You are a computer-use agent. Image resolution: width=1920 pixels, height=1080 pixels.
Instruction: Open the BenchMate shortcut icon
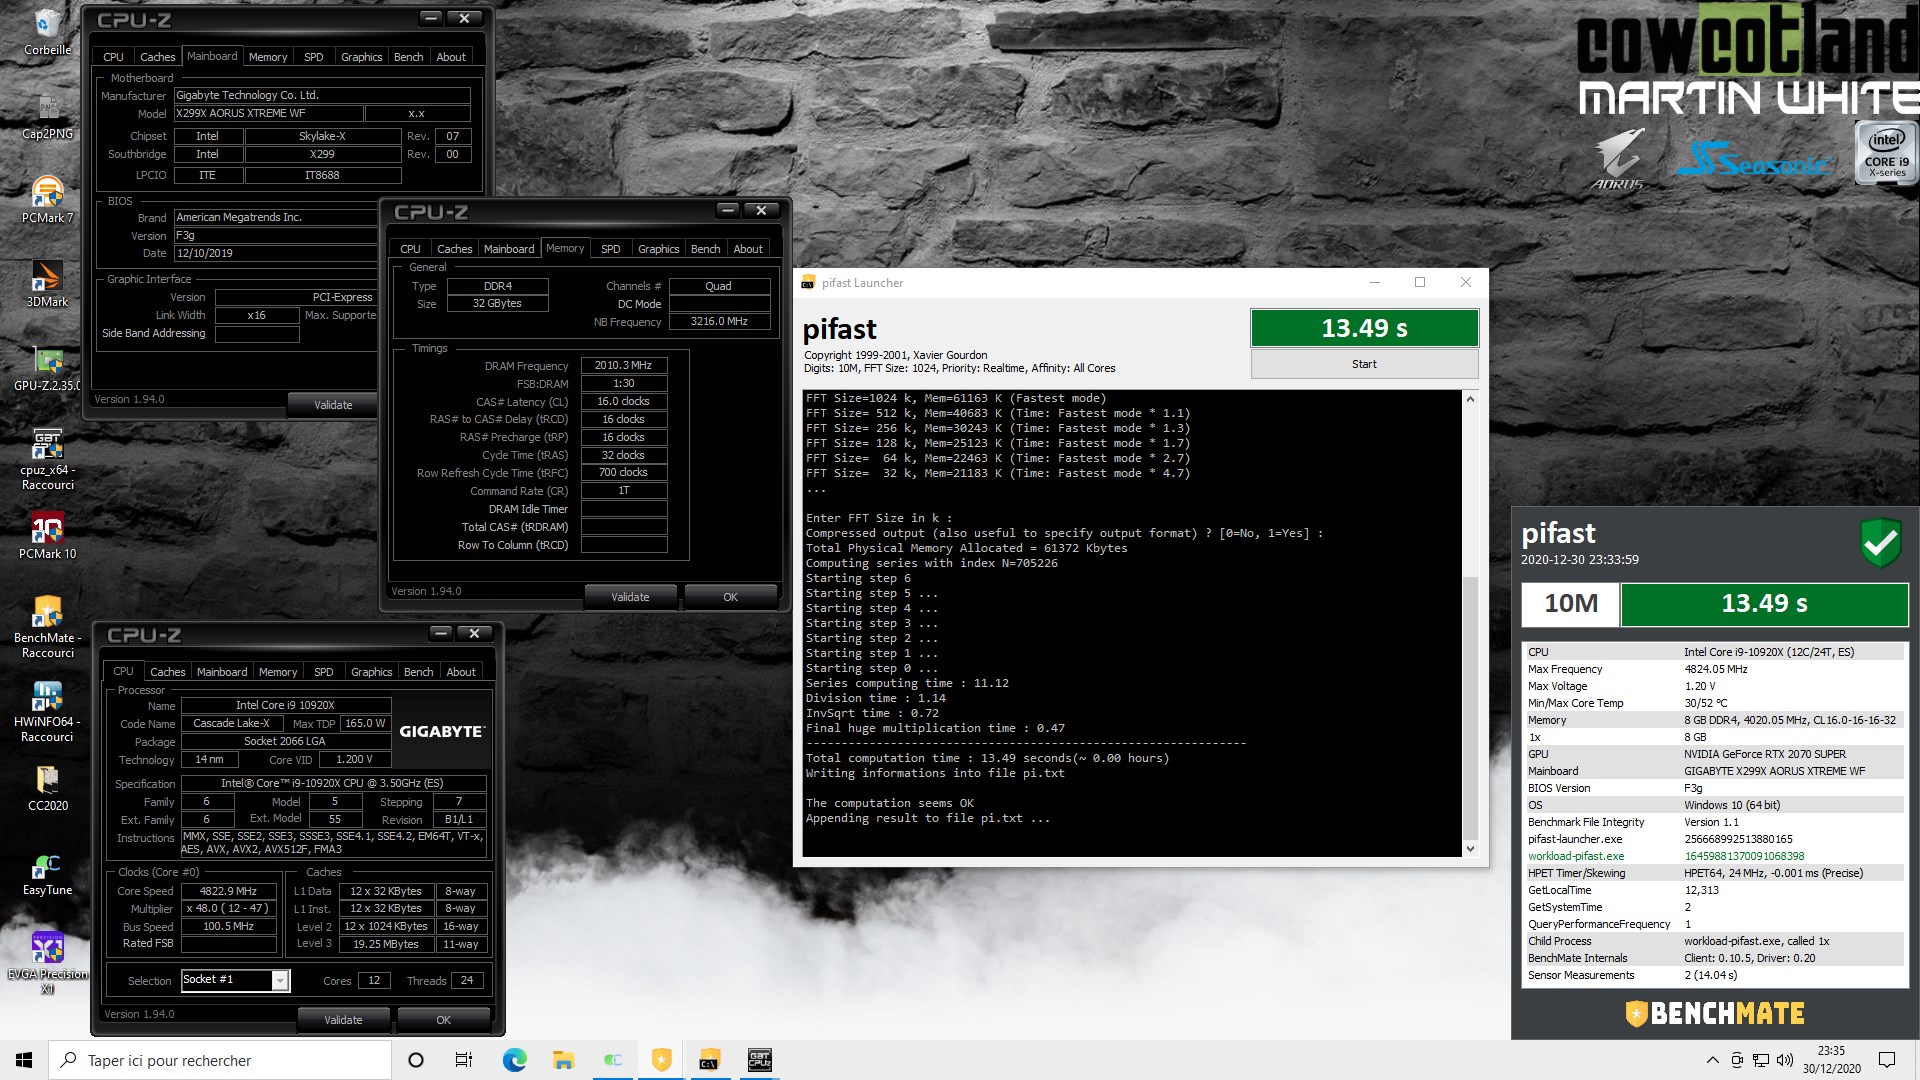tap(47, 626)
